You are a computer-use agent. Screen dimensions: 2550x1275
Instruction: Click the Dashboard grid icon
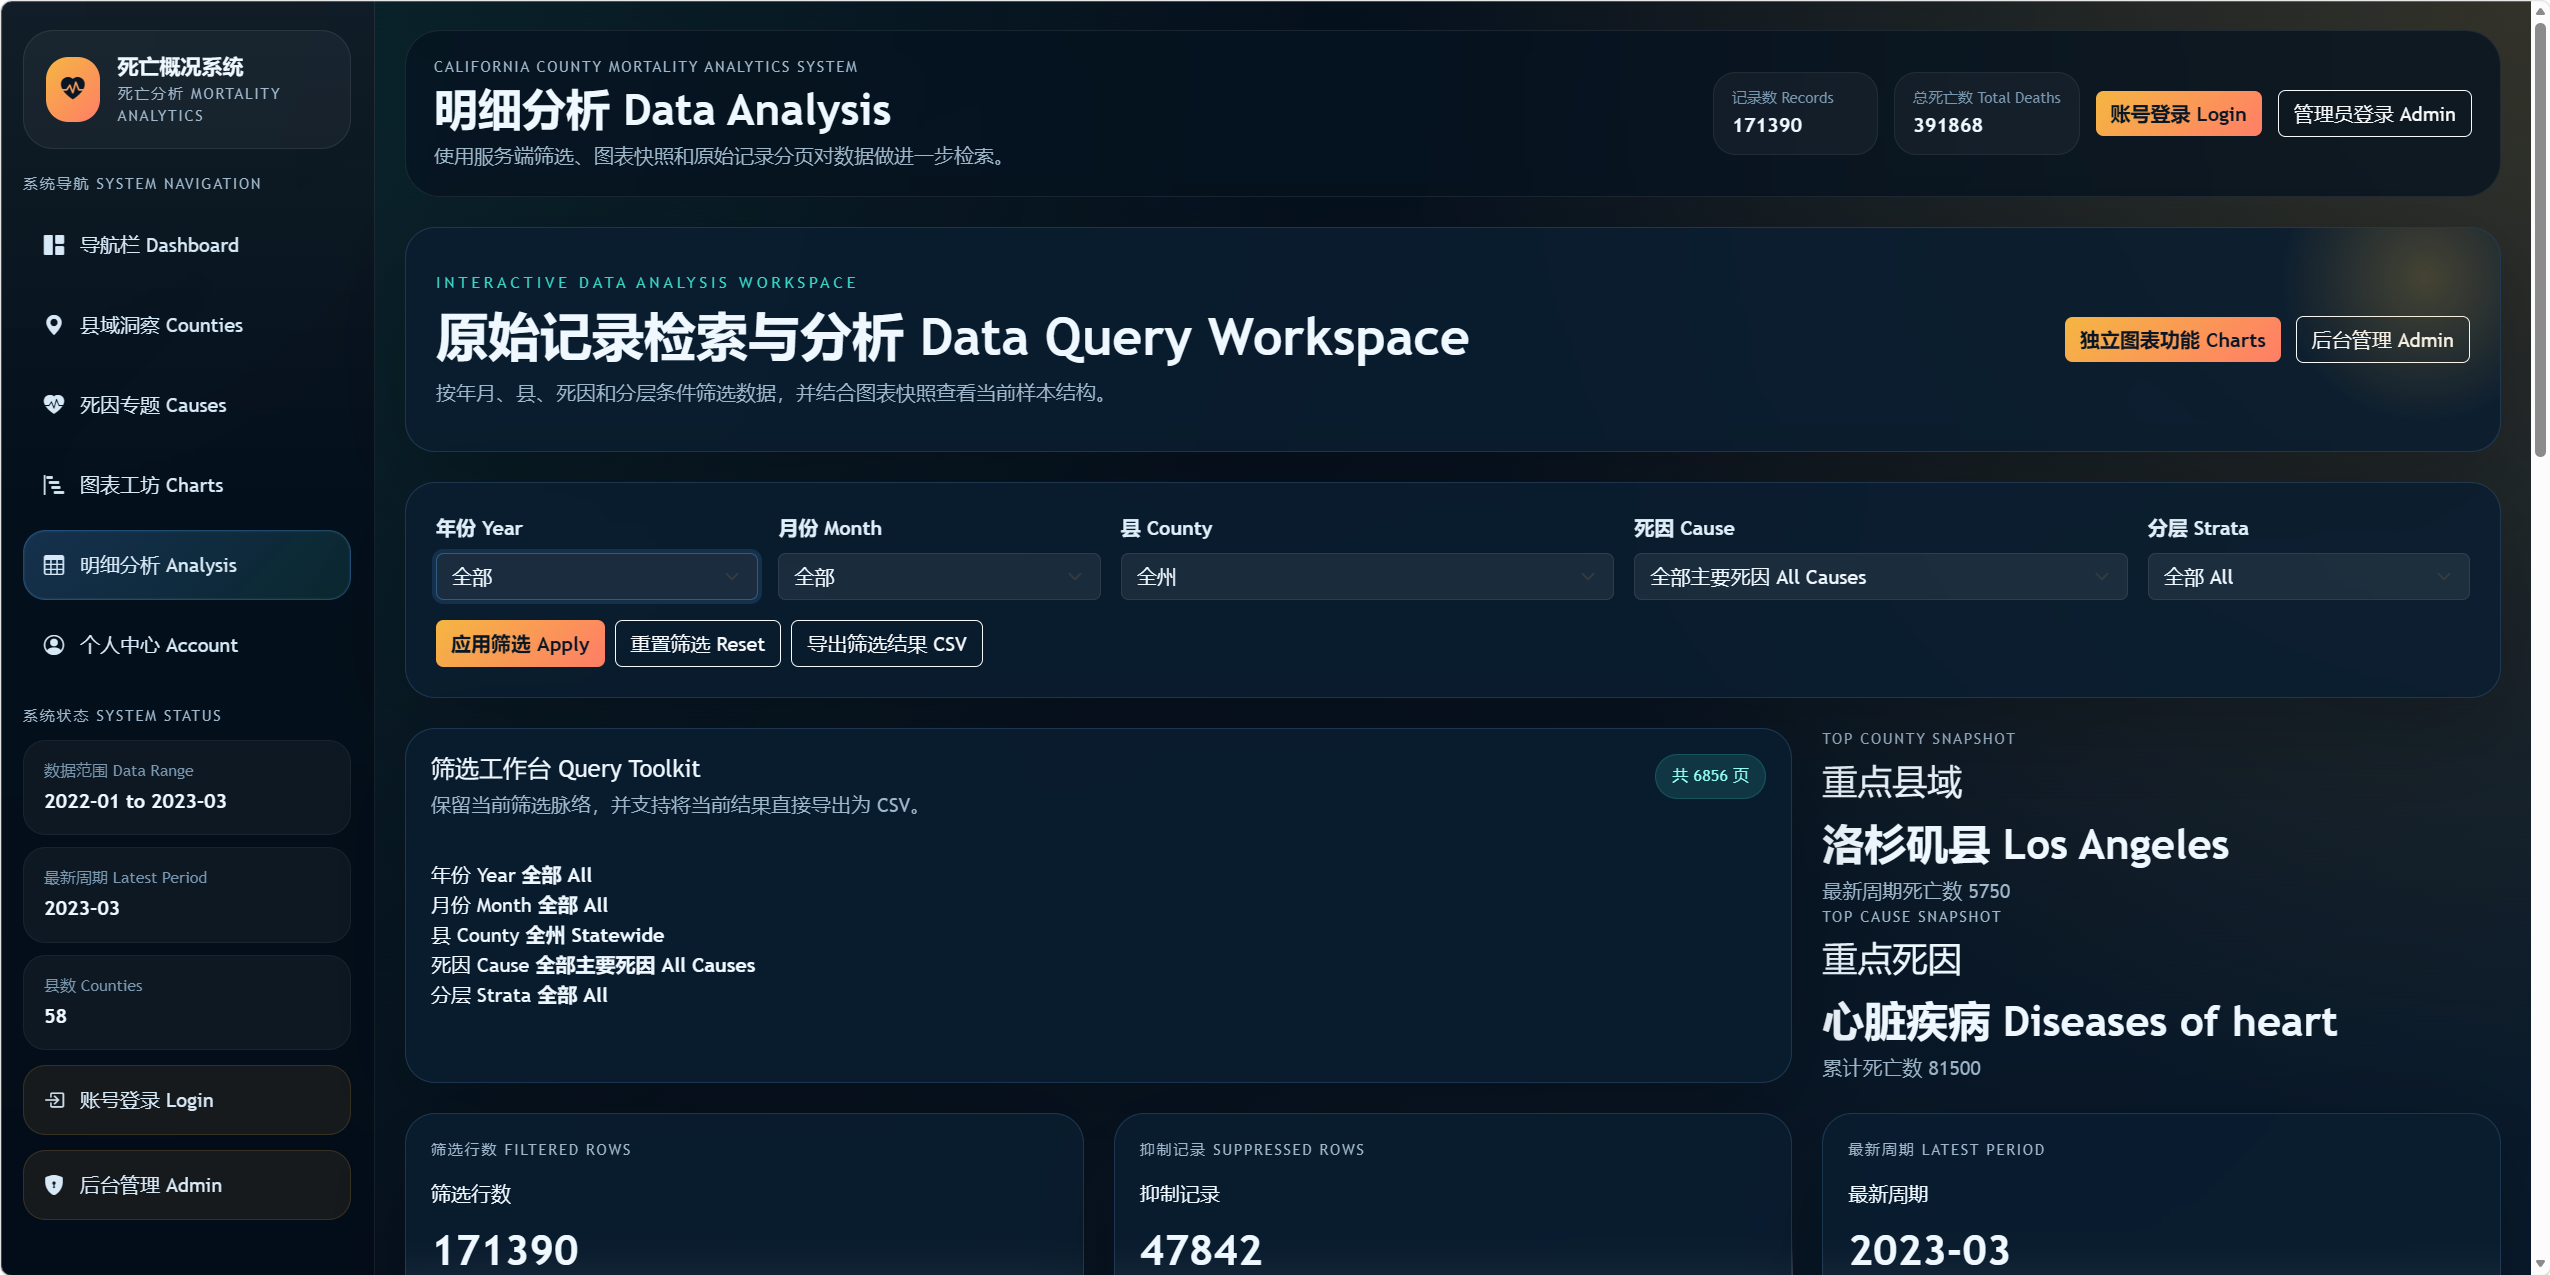click(x=54, y=245)
